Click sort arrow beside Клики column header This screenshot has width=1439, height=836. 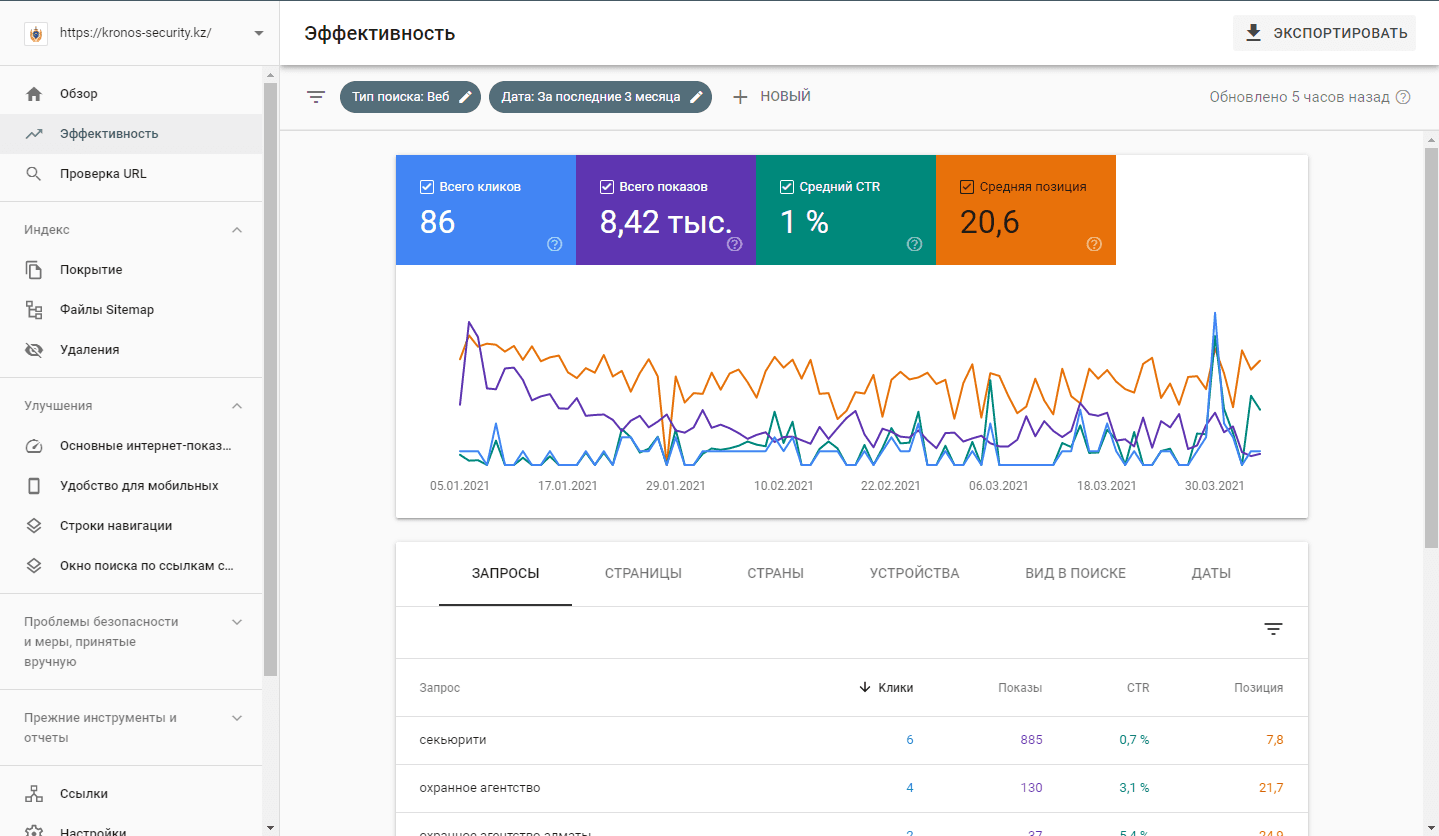865,687
